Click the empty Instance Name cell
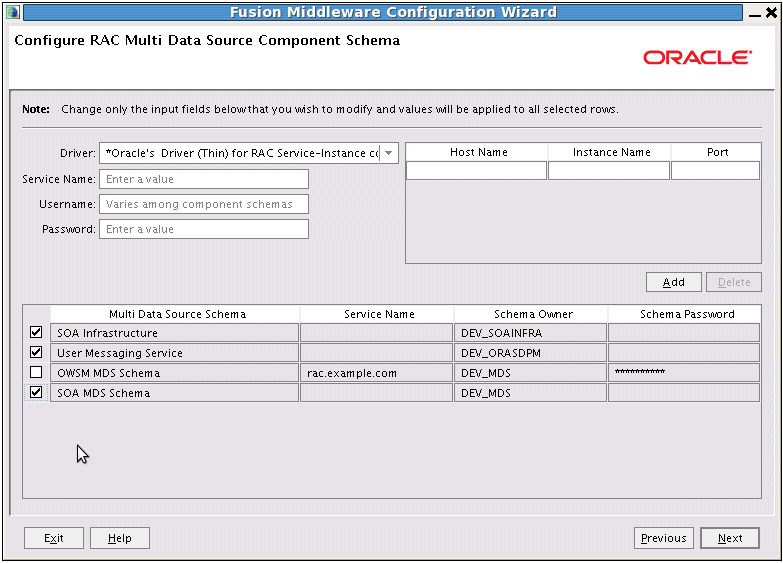Screen dimensions: 783x563 [x=609, y=170]
